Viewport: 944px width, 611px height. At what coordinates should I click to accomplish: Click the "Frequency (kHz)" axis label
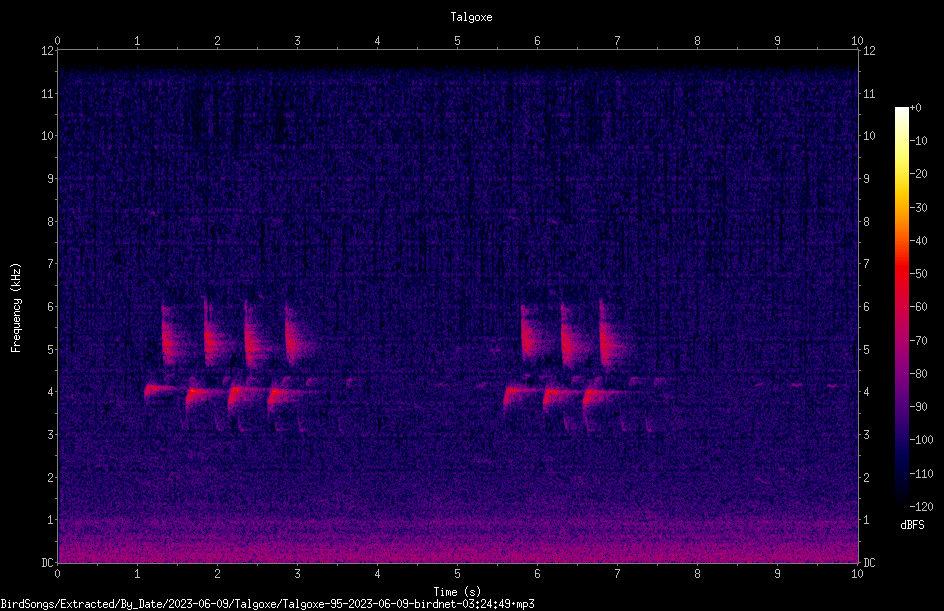tap(16, 308)
